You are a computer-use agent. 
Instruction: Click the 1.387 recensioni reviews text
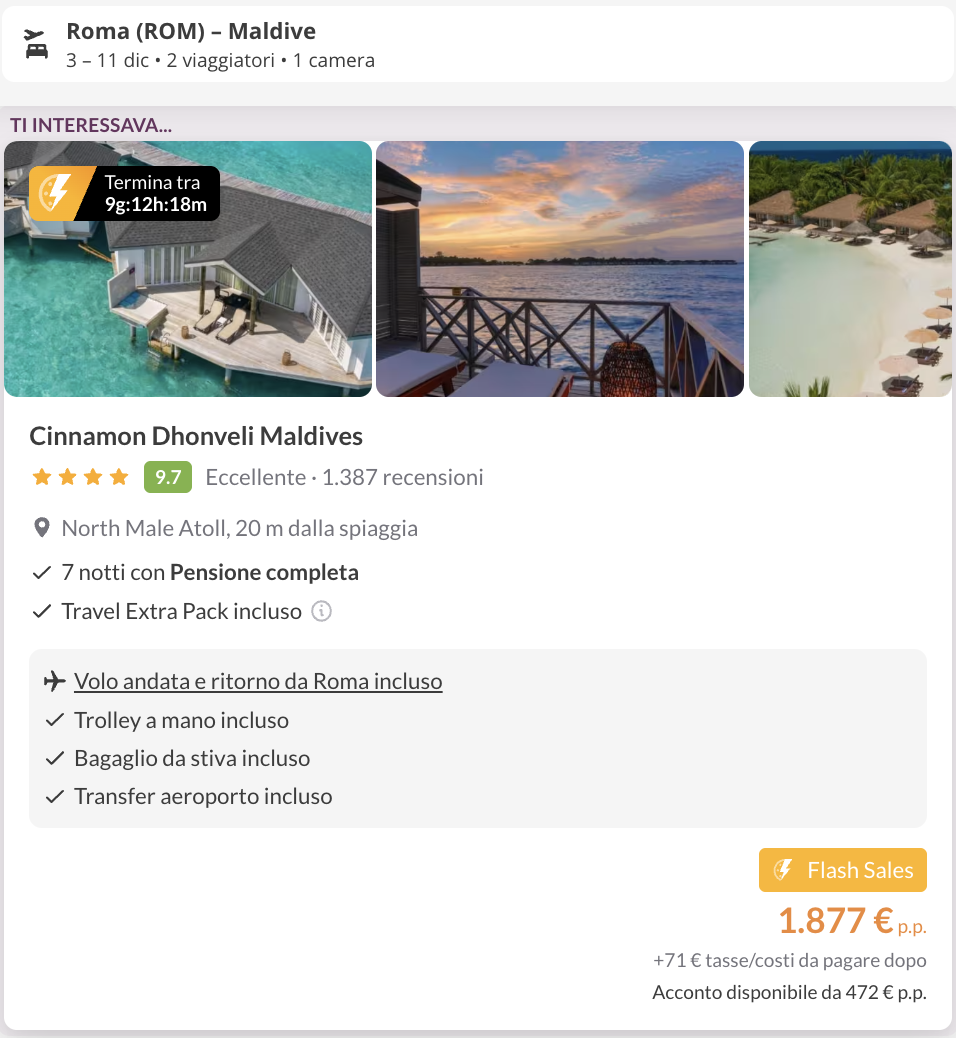point(402,478)
